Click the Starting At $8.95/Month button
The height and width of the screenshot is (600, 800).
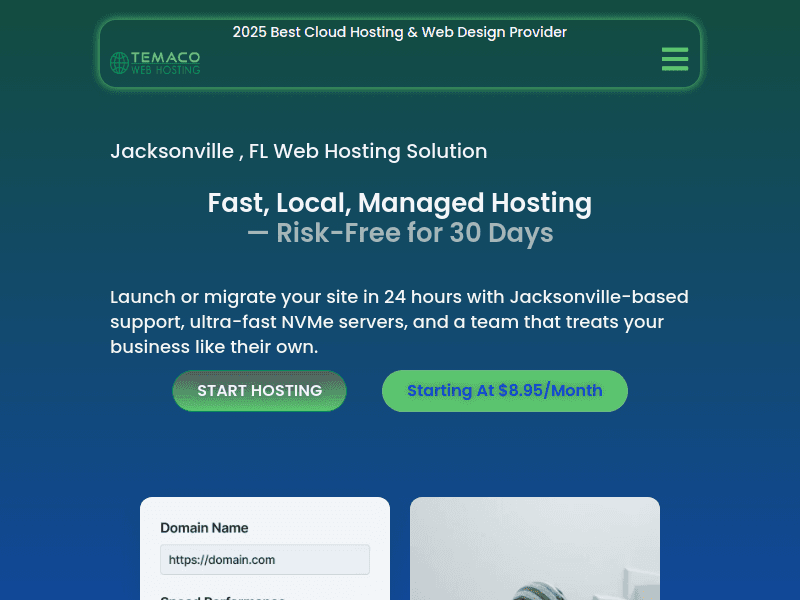click(504, 391)
